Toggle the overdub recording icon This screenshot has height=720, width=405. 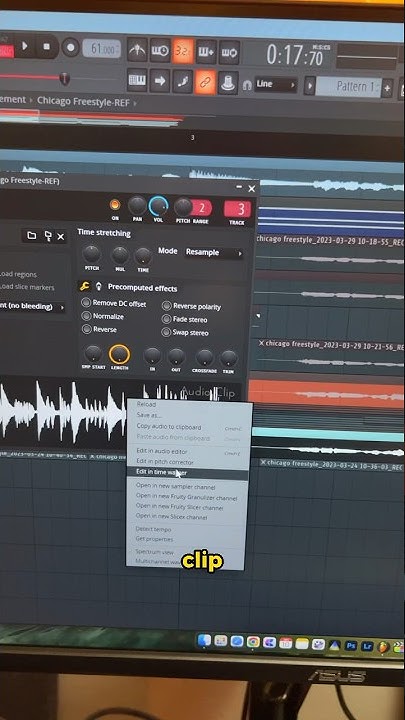tap(206, 51)
